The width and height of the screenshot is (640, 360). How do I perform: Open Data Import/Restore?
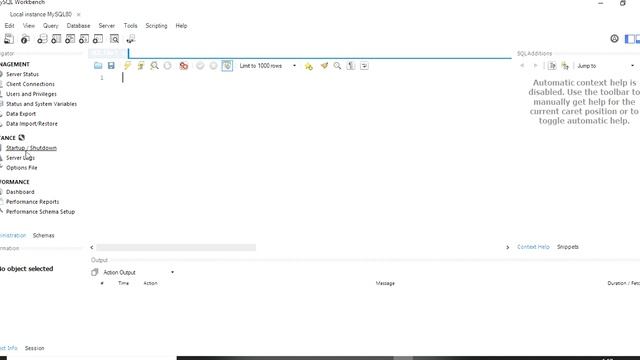[x=32, y=124]
